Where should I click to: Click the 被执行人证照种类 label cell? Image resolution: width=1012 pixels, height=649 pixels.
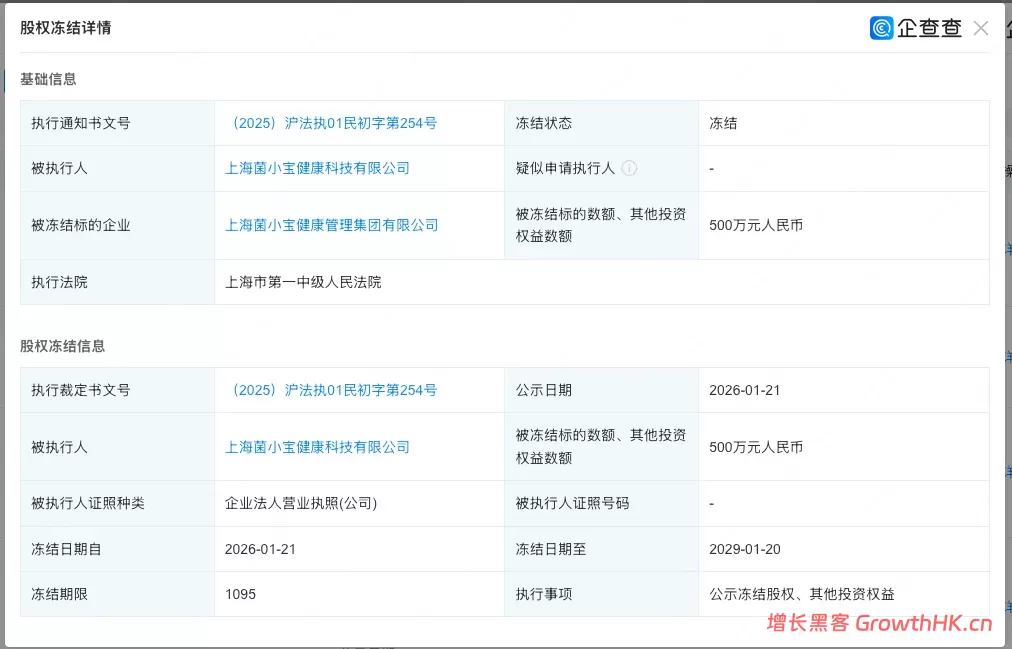[117, 503]
